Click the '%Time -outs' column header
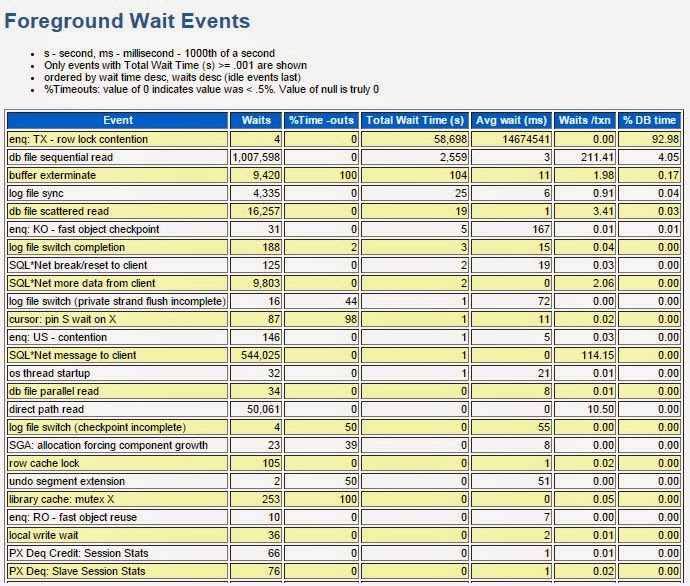The width and height of the screenshot is (690, 586). (321, 121)
